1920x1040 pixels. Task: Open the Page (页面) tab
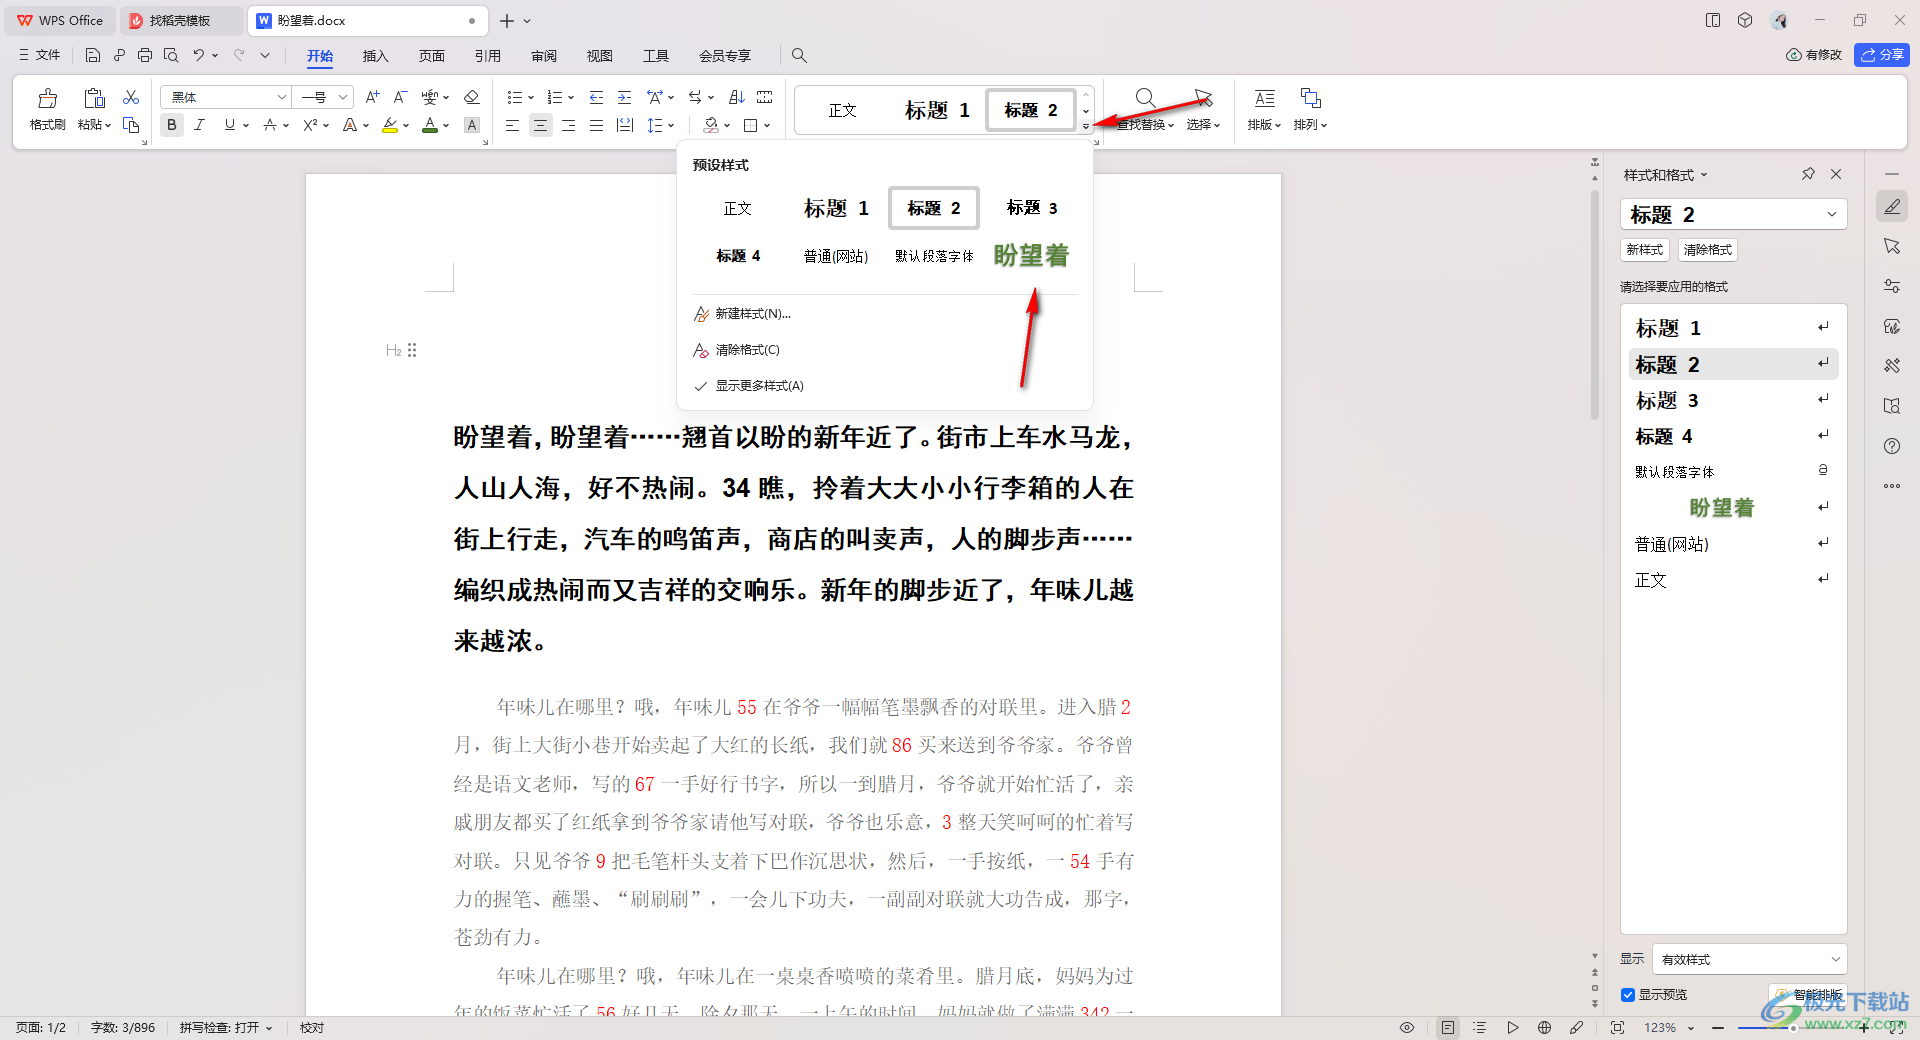[431, 55]
